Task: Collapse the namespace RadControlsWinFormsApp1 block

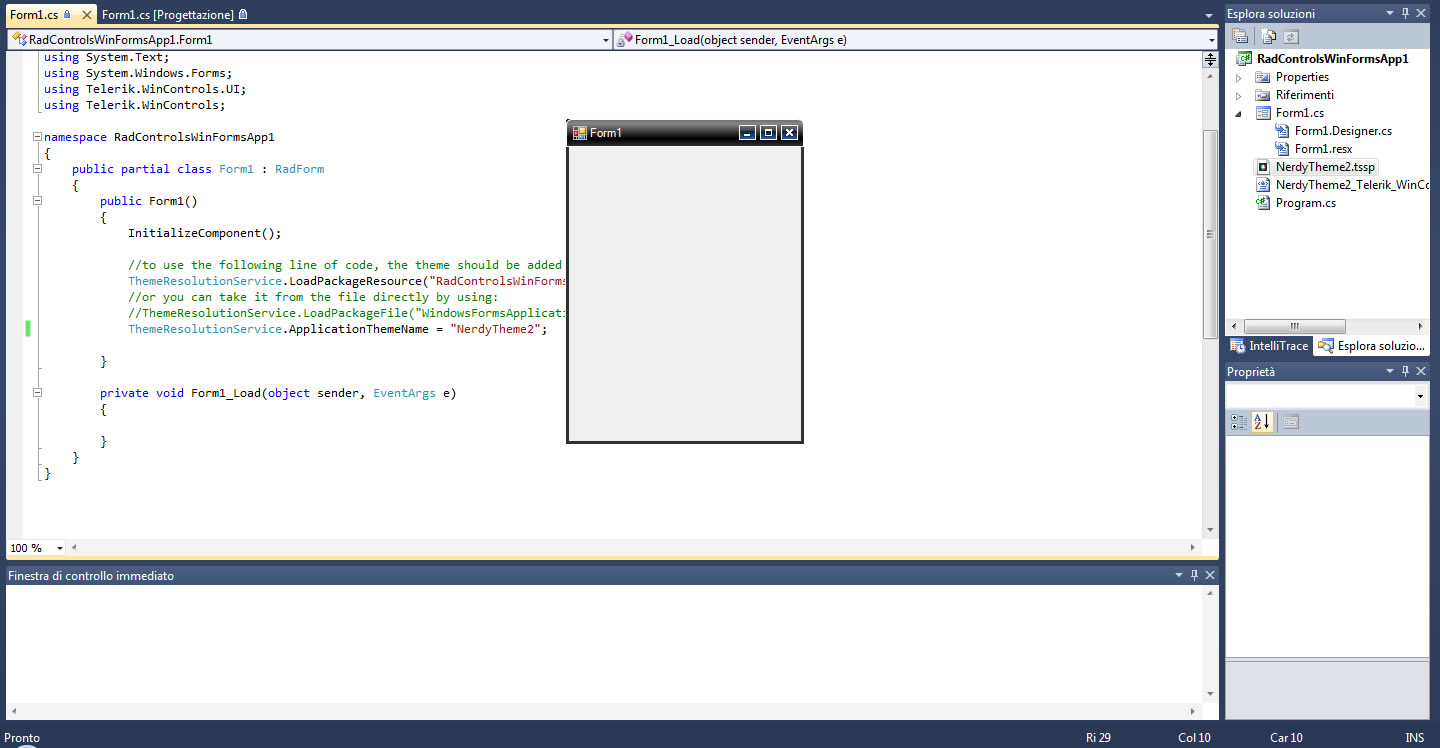Action: pos(37,137)
